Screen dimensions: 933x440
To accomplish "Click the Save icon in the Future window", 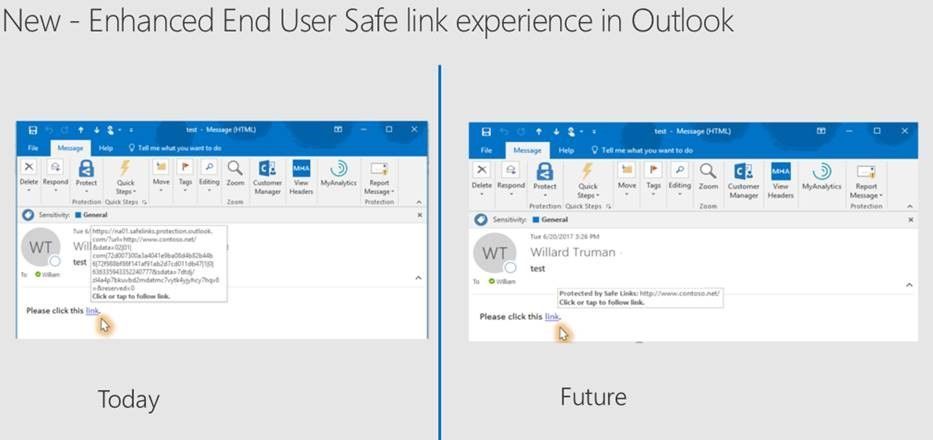I will pos(486,132).
